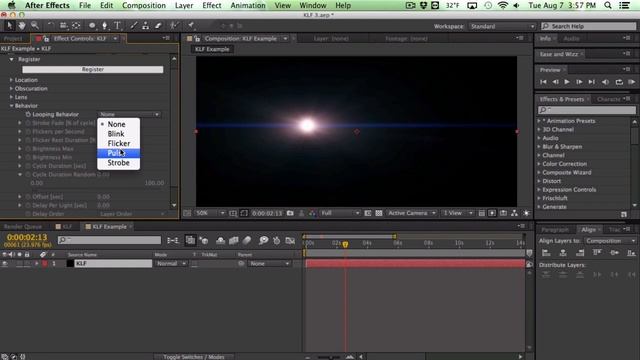Screen dimensions: 640x360
Task: Toggle Looping Behavior stopwatch
Action: click(x=28, y=114)
